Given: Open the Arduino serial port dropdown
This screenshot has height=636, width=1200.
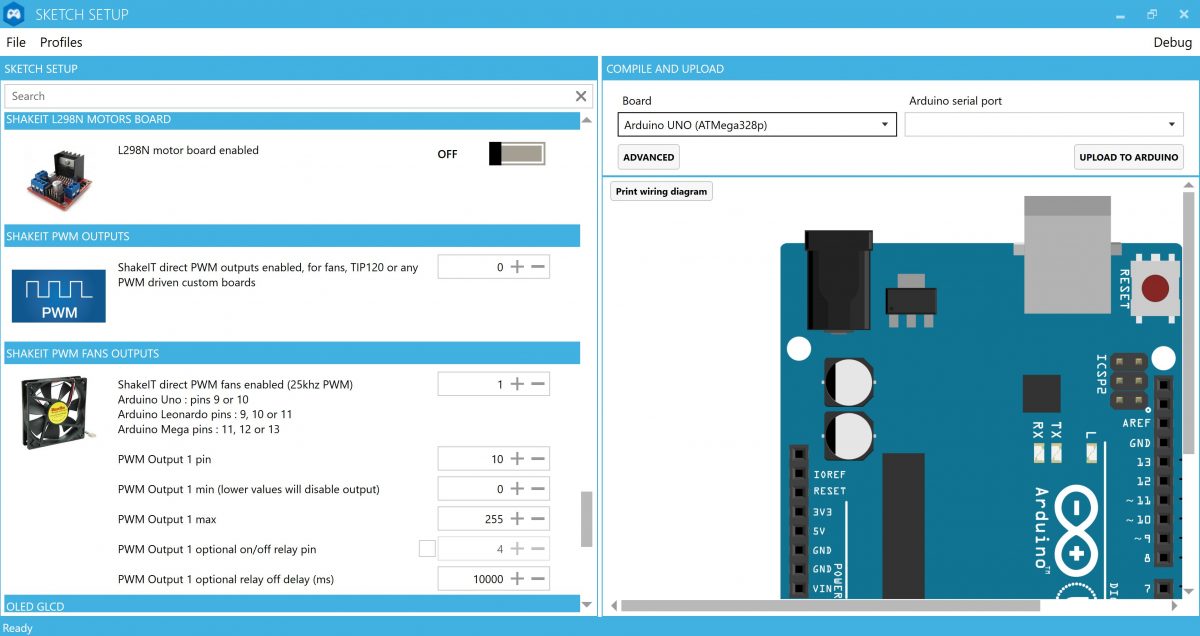Looking at the screenshot, I should [1043, 125].
